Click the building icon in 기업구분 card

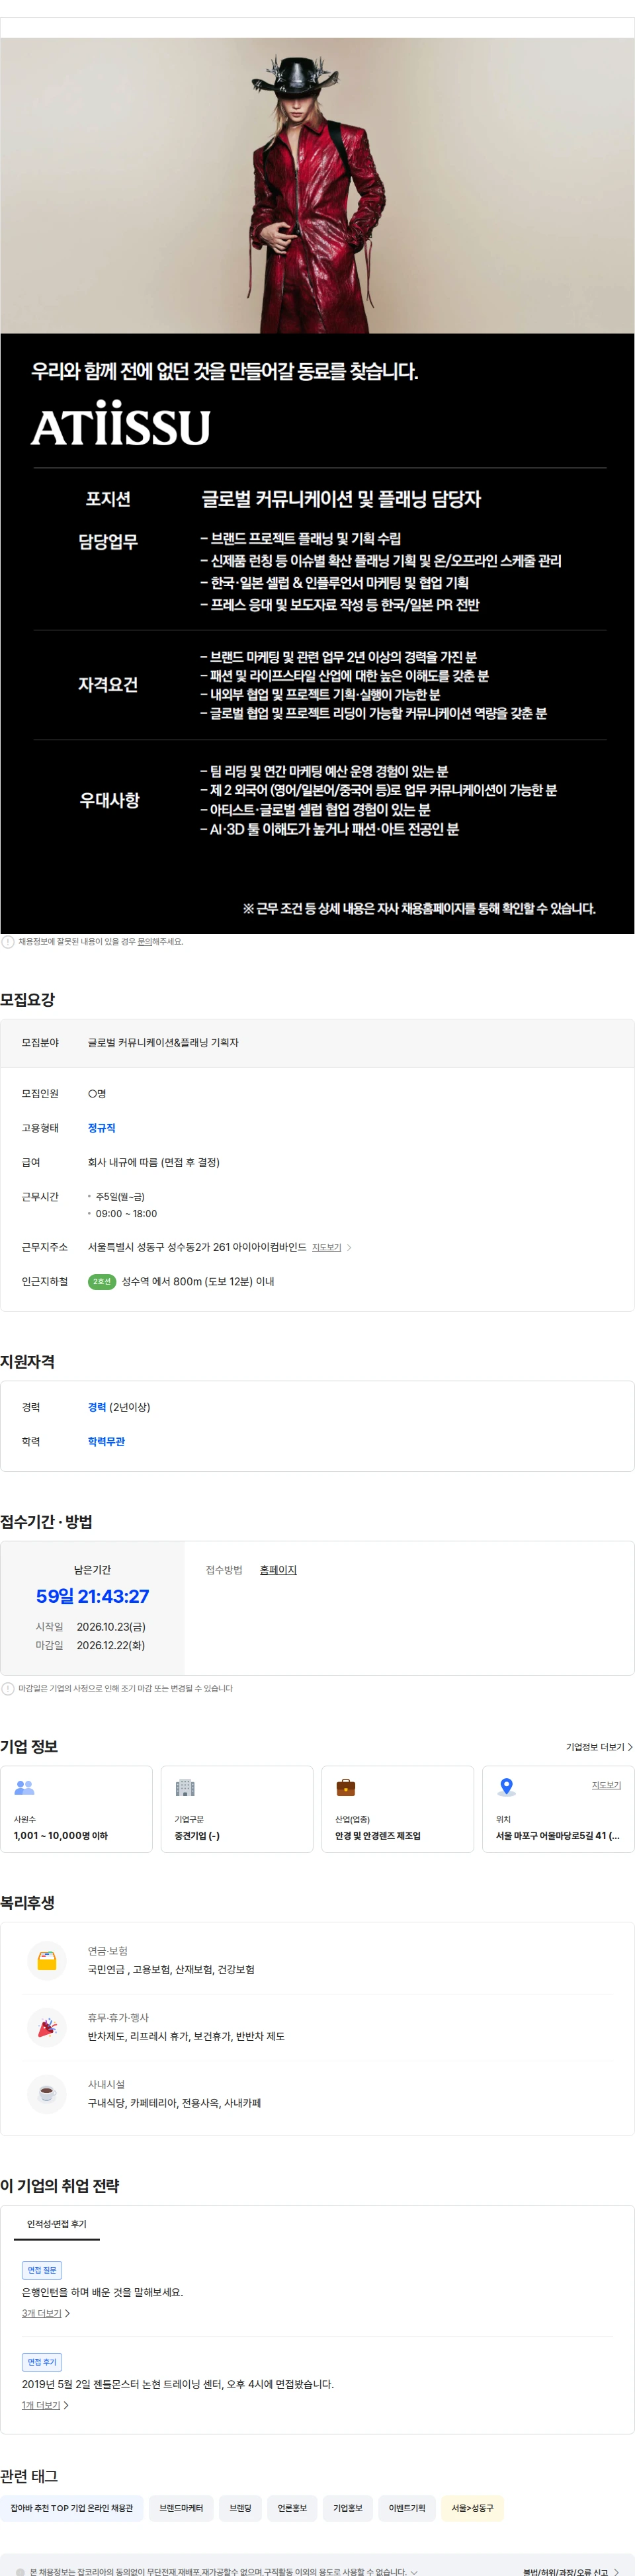click(185, 1787)
